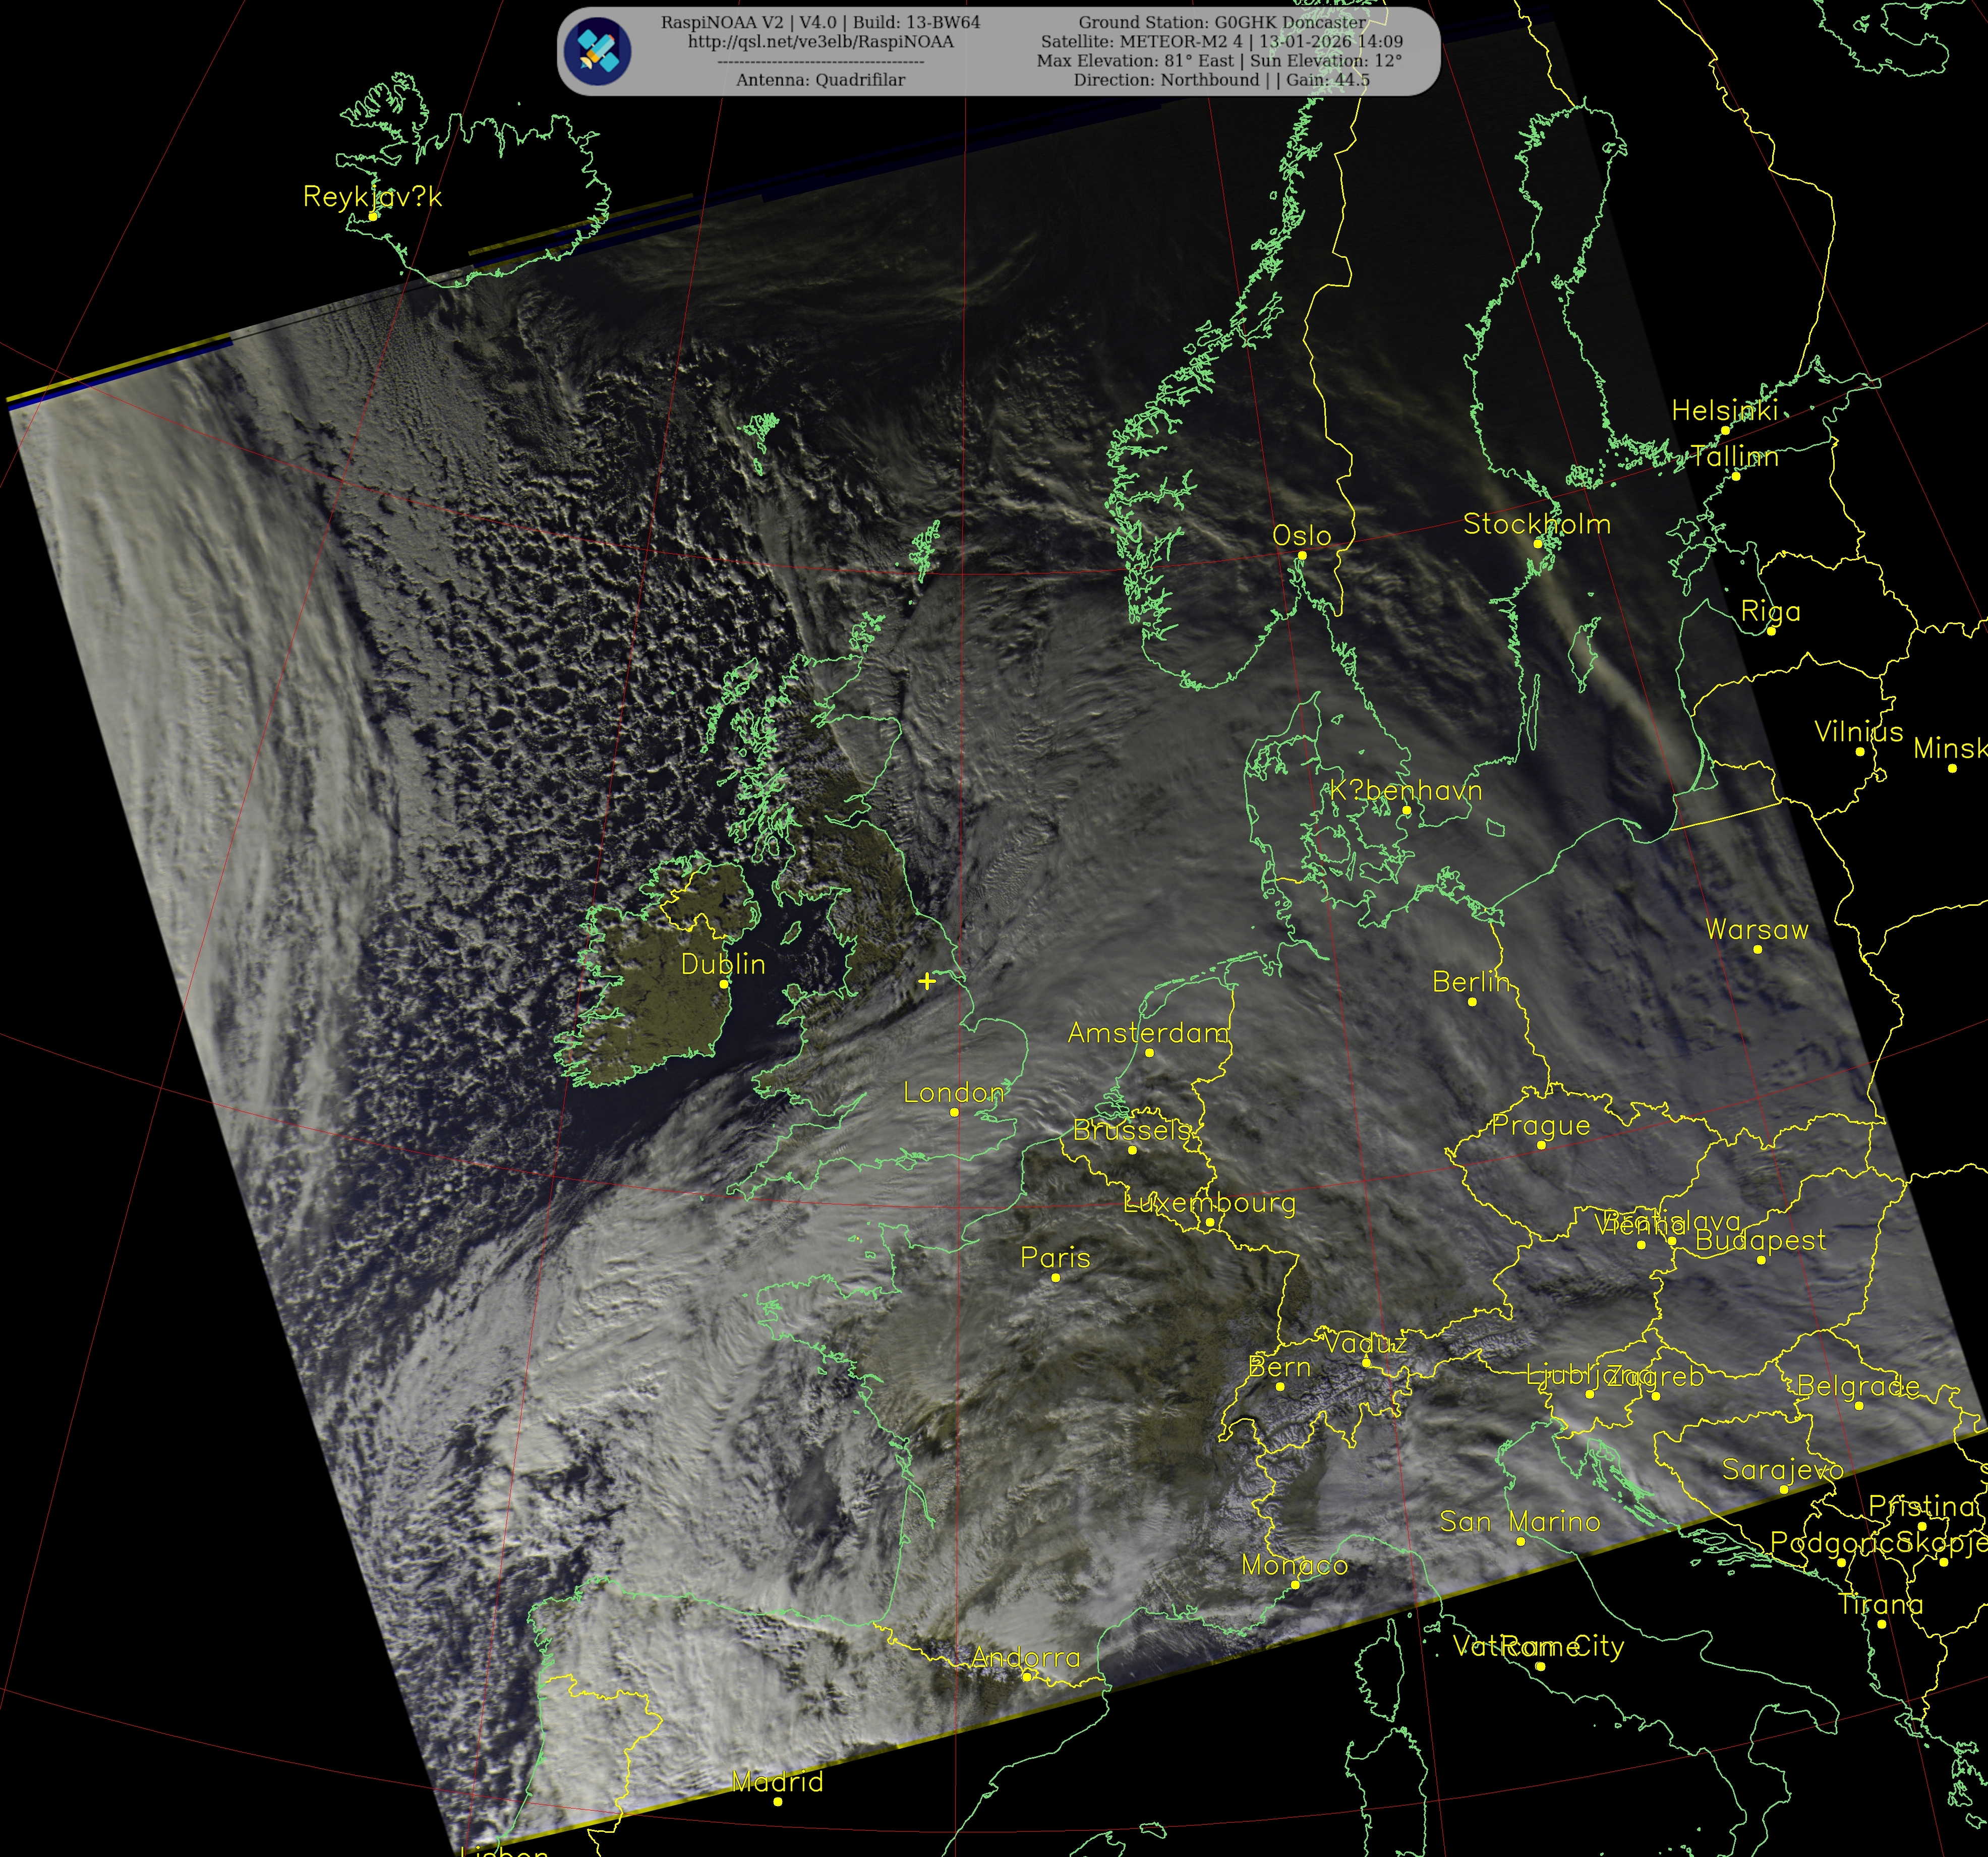The width and height of the screenshot is (1988, 1857).
Task: Click the Ground Station G0GHK Doncaster text
Action: tap(1221, 22)
